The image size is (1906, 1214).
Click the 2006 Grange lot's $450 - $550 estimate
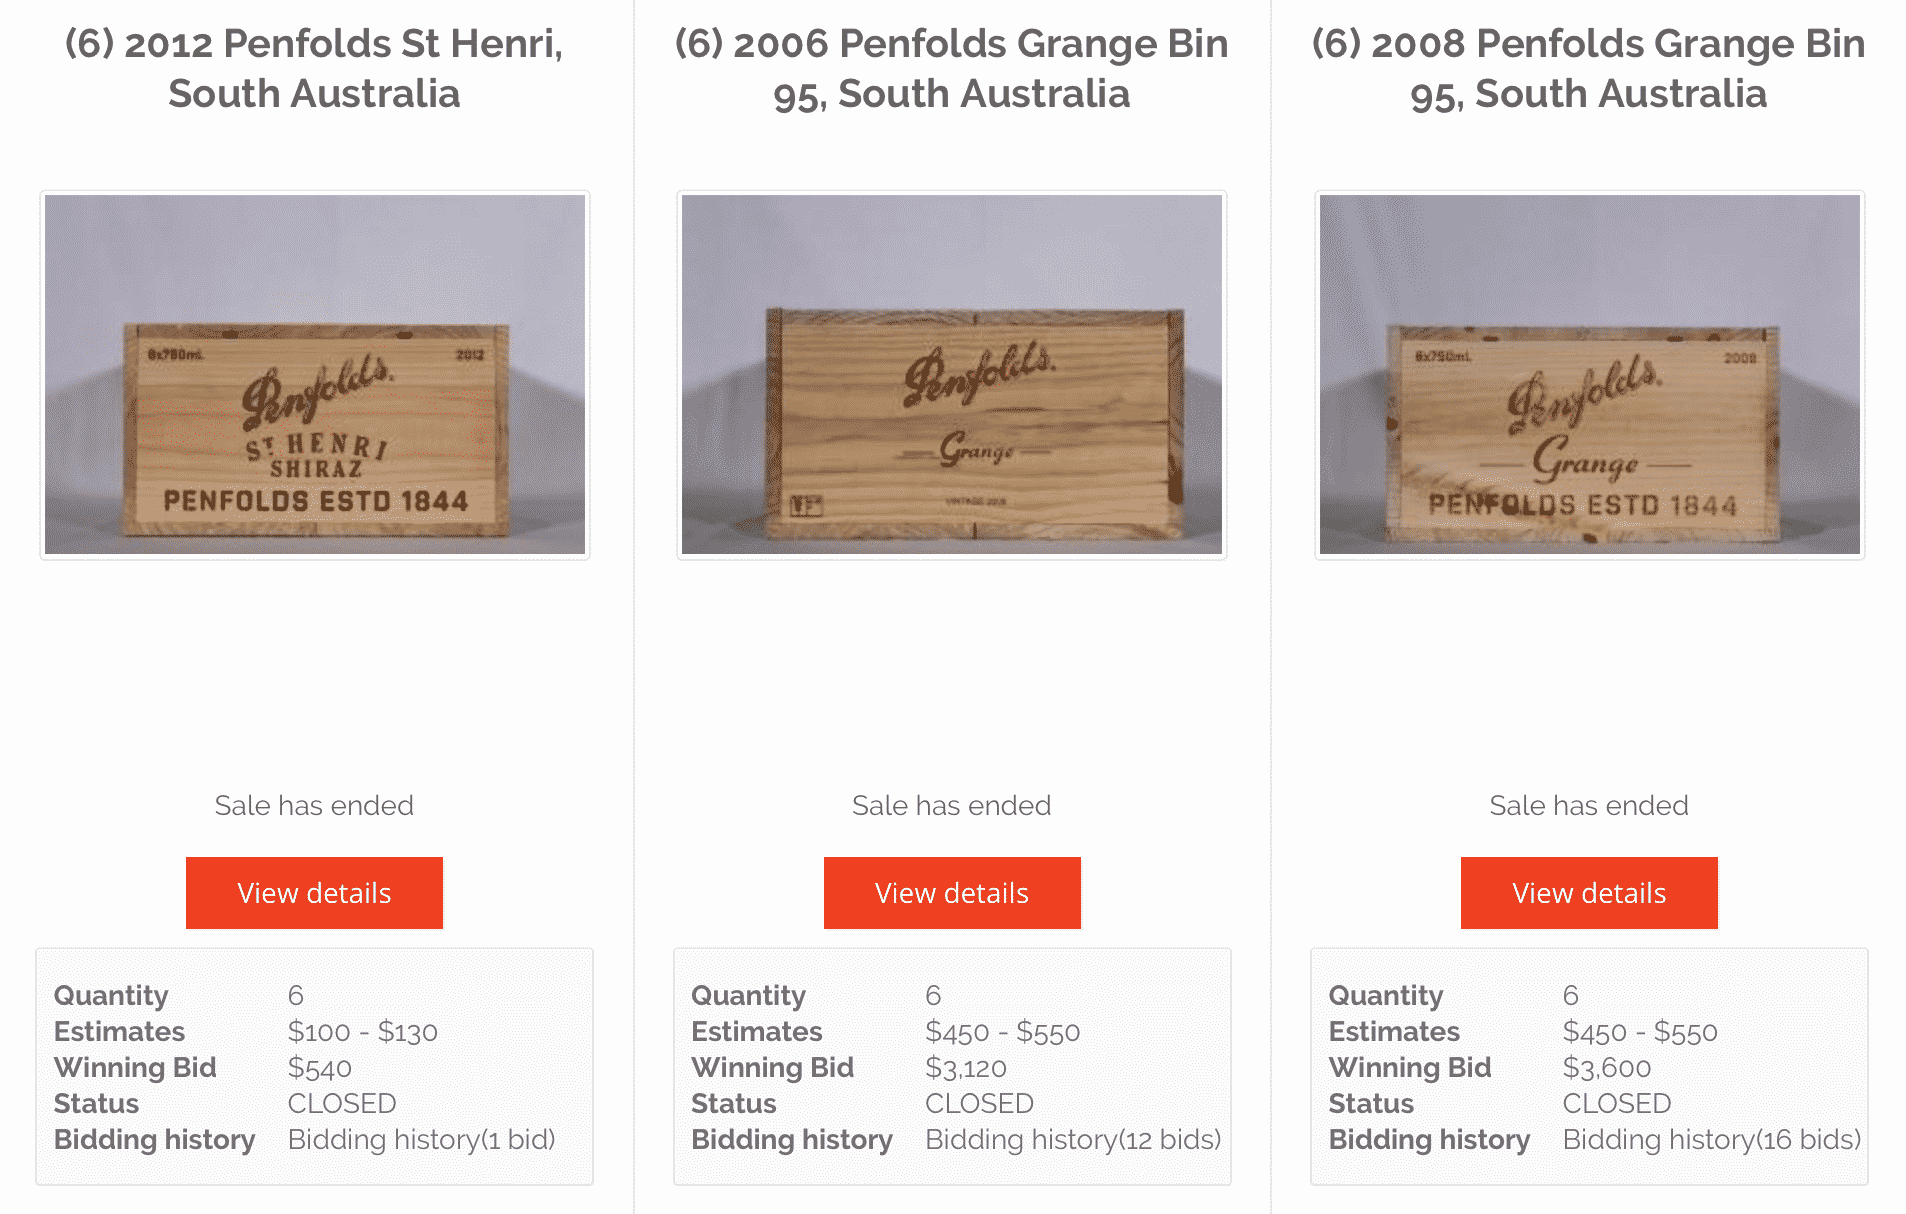pos(1003,1032)
